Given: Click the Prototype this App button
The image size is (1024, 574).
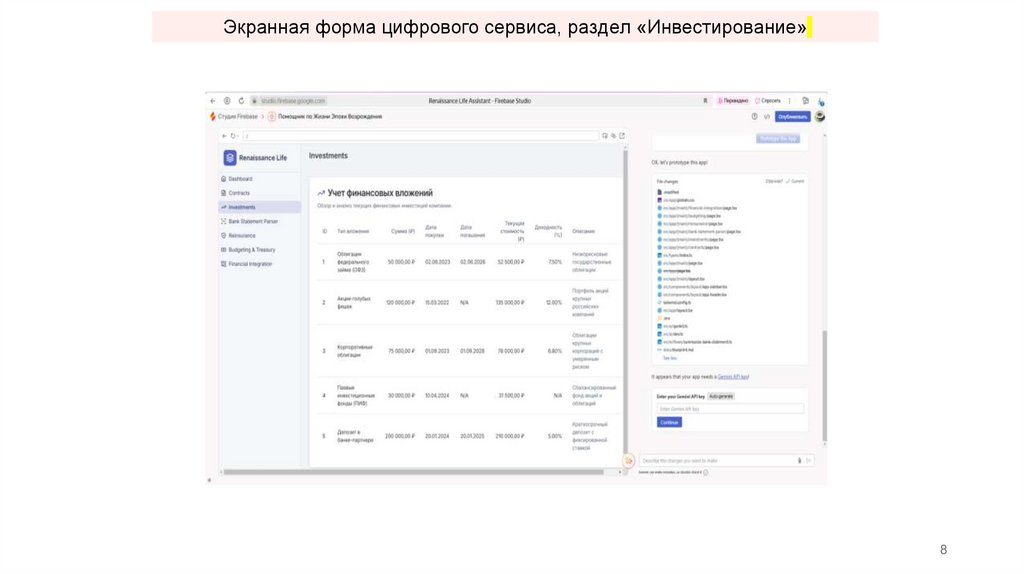Looking at the screenshot, I should pos(778,139).
